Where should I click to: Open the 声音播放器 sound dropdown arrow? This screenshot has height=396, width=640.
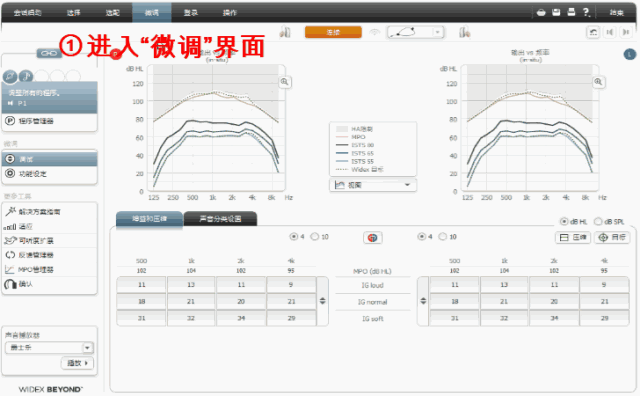(87, 348)
